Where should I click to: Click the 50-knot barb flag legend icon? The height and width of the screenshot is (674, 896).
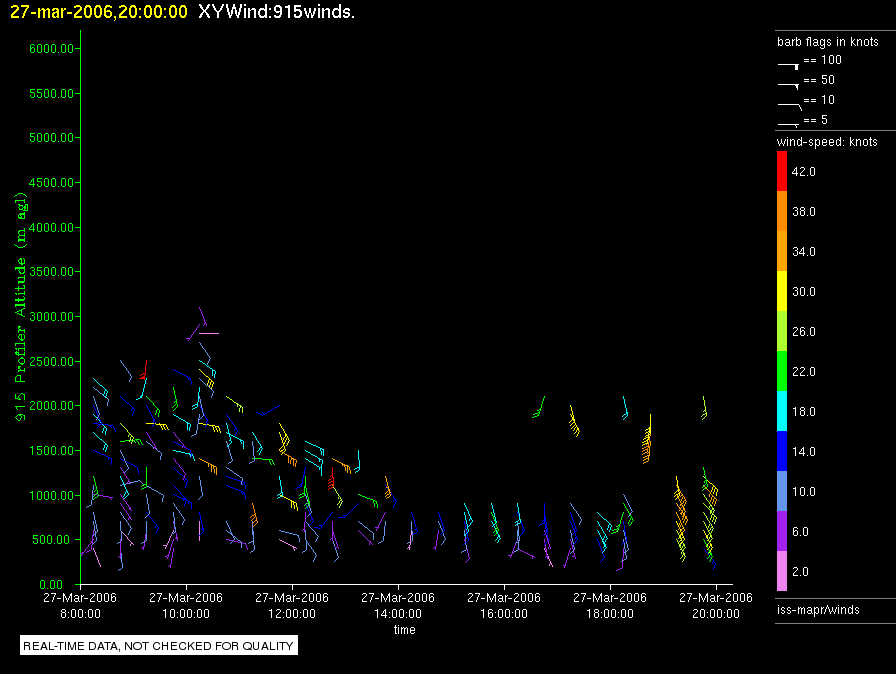pos(789,83)
